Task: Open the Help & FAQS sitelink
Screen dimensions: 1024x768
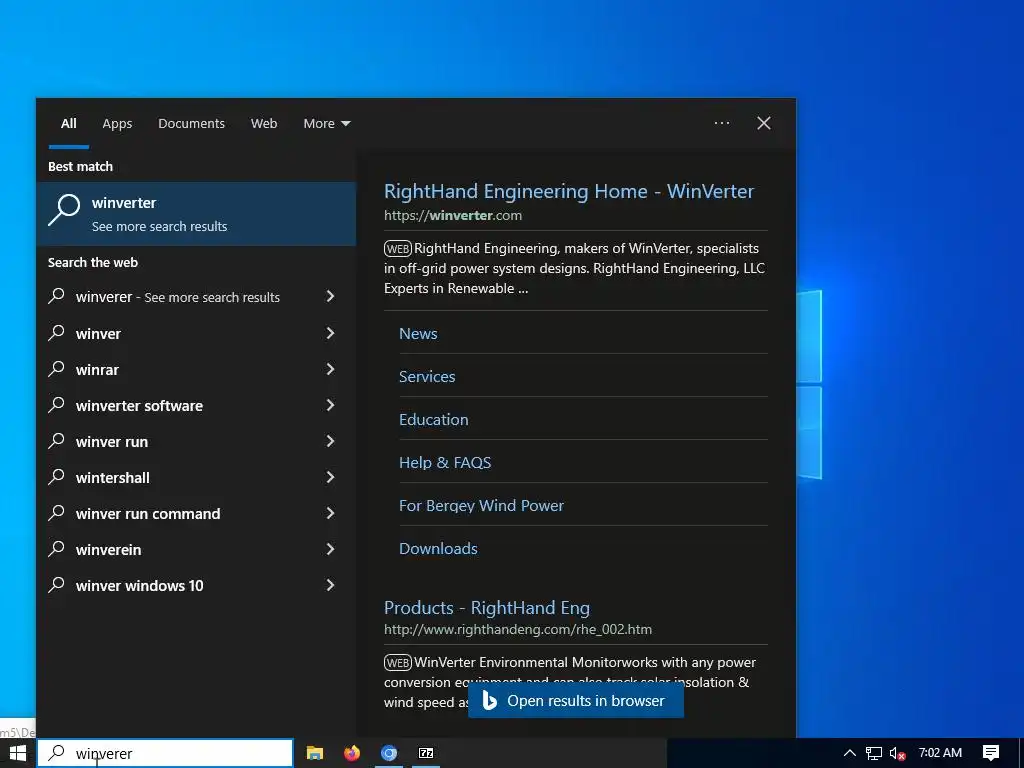Action: click(445, 463)
